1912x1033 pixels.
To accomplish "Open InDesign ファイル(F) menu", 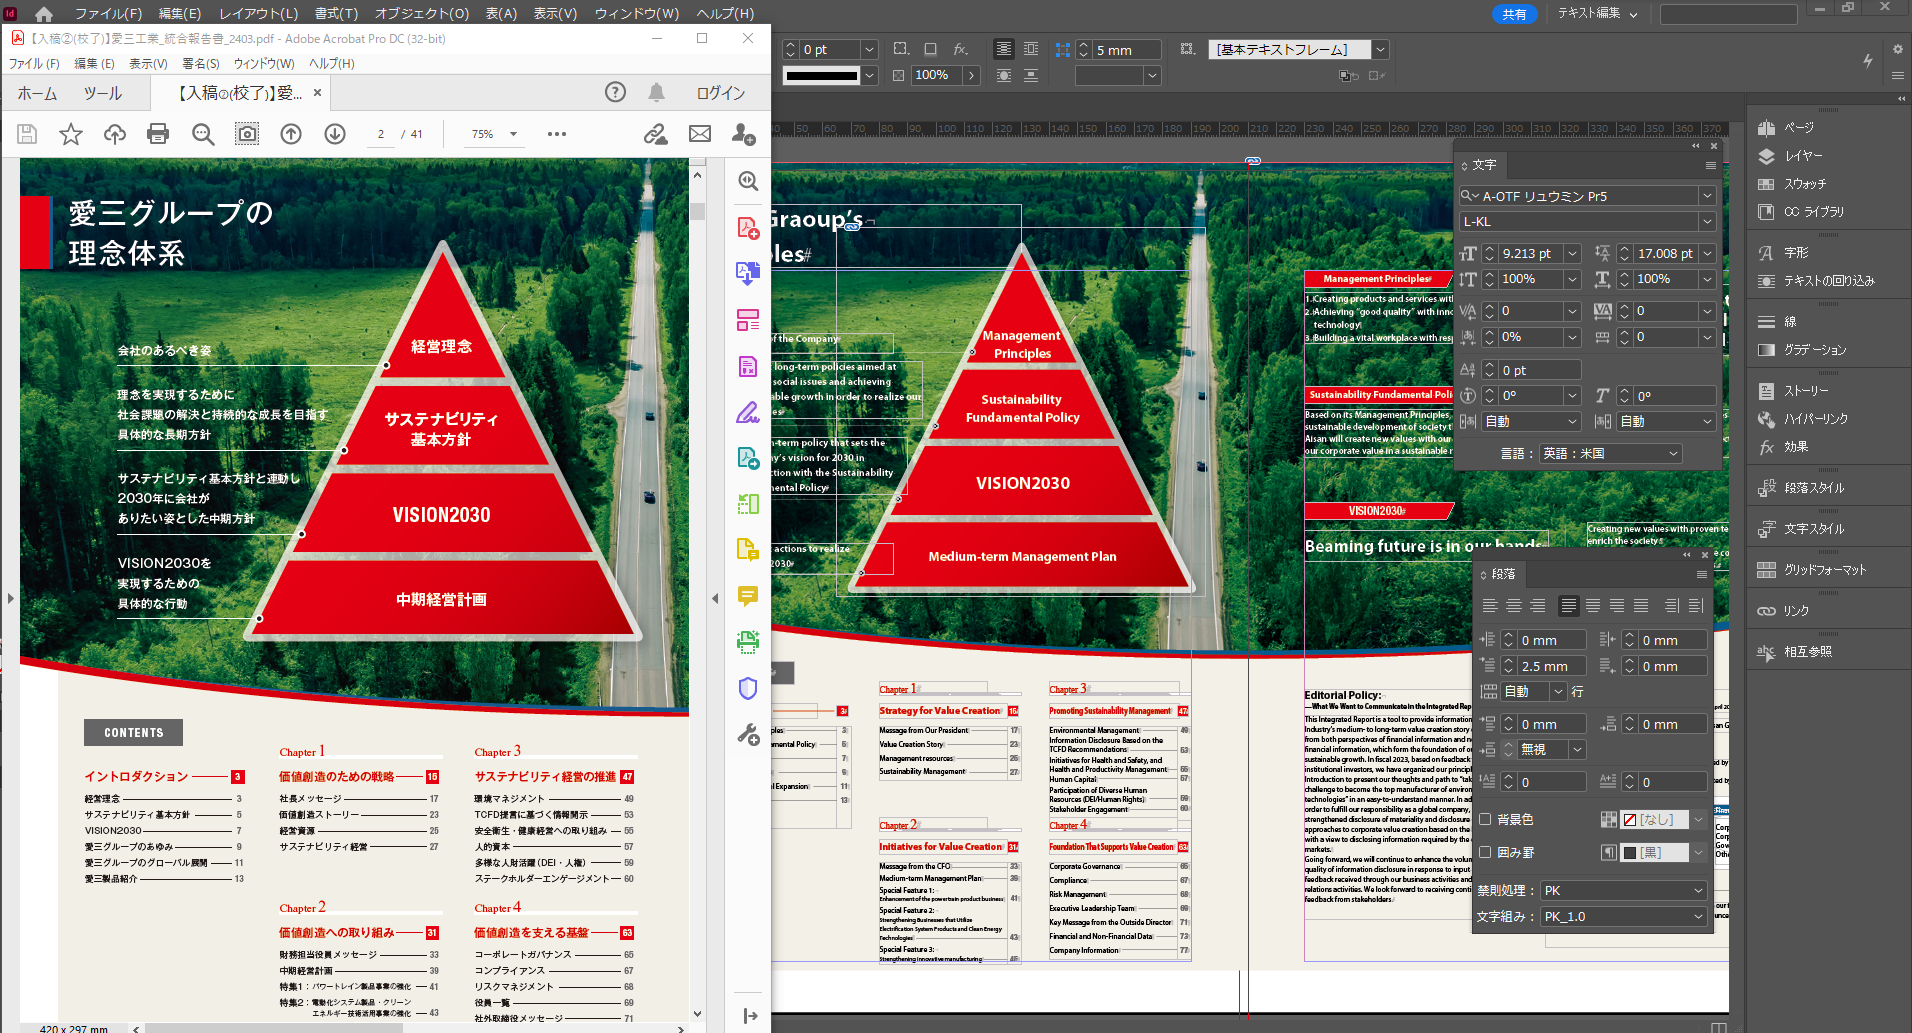I will pos(108,14).
